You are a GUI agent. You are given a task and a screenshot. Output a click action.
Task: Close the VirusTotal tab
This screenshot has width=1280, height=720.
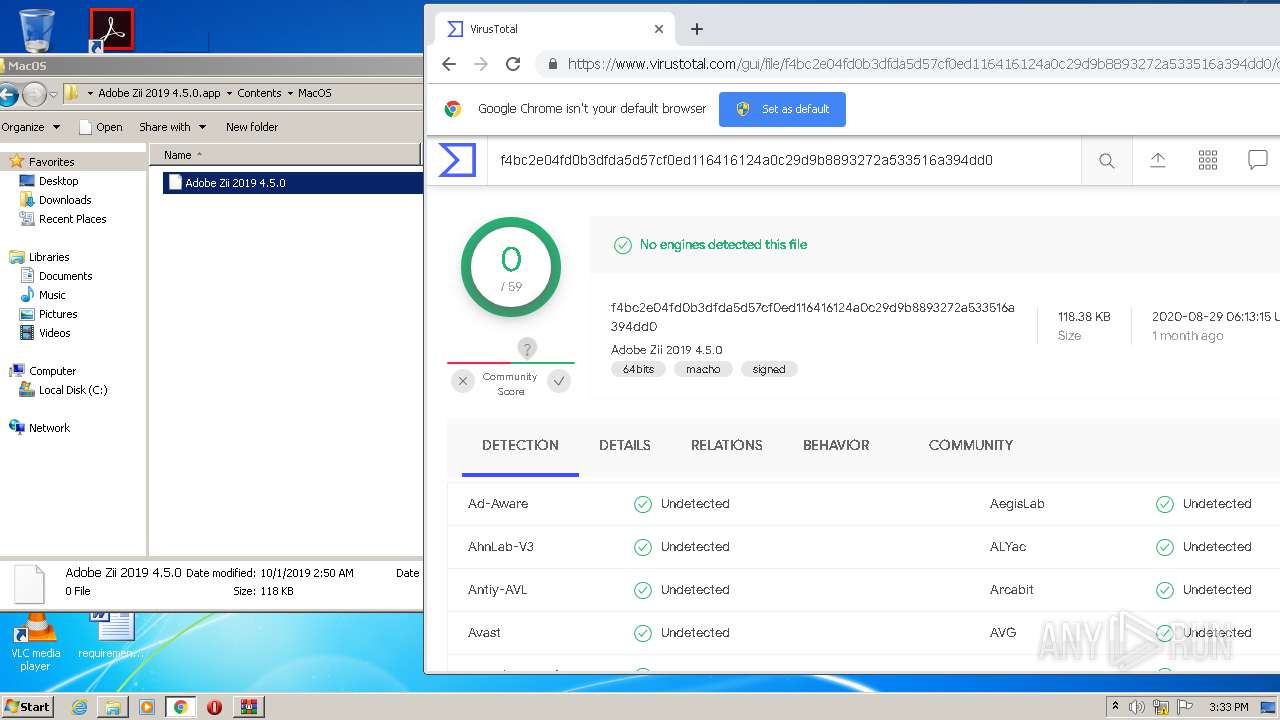(659, 29)
